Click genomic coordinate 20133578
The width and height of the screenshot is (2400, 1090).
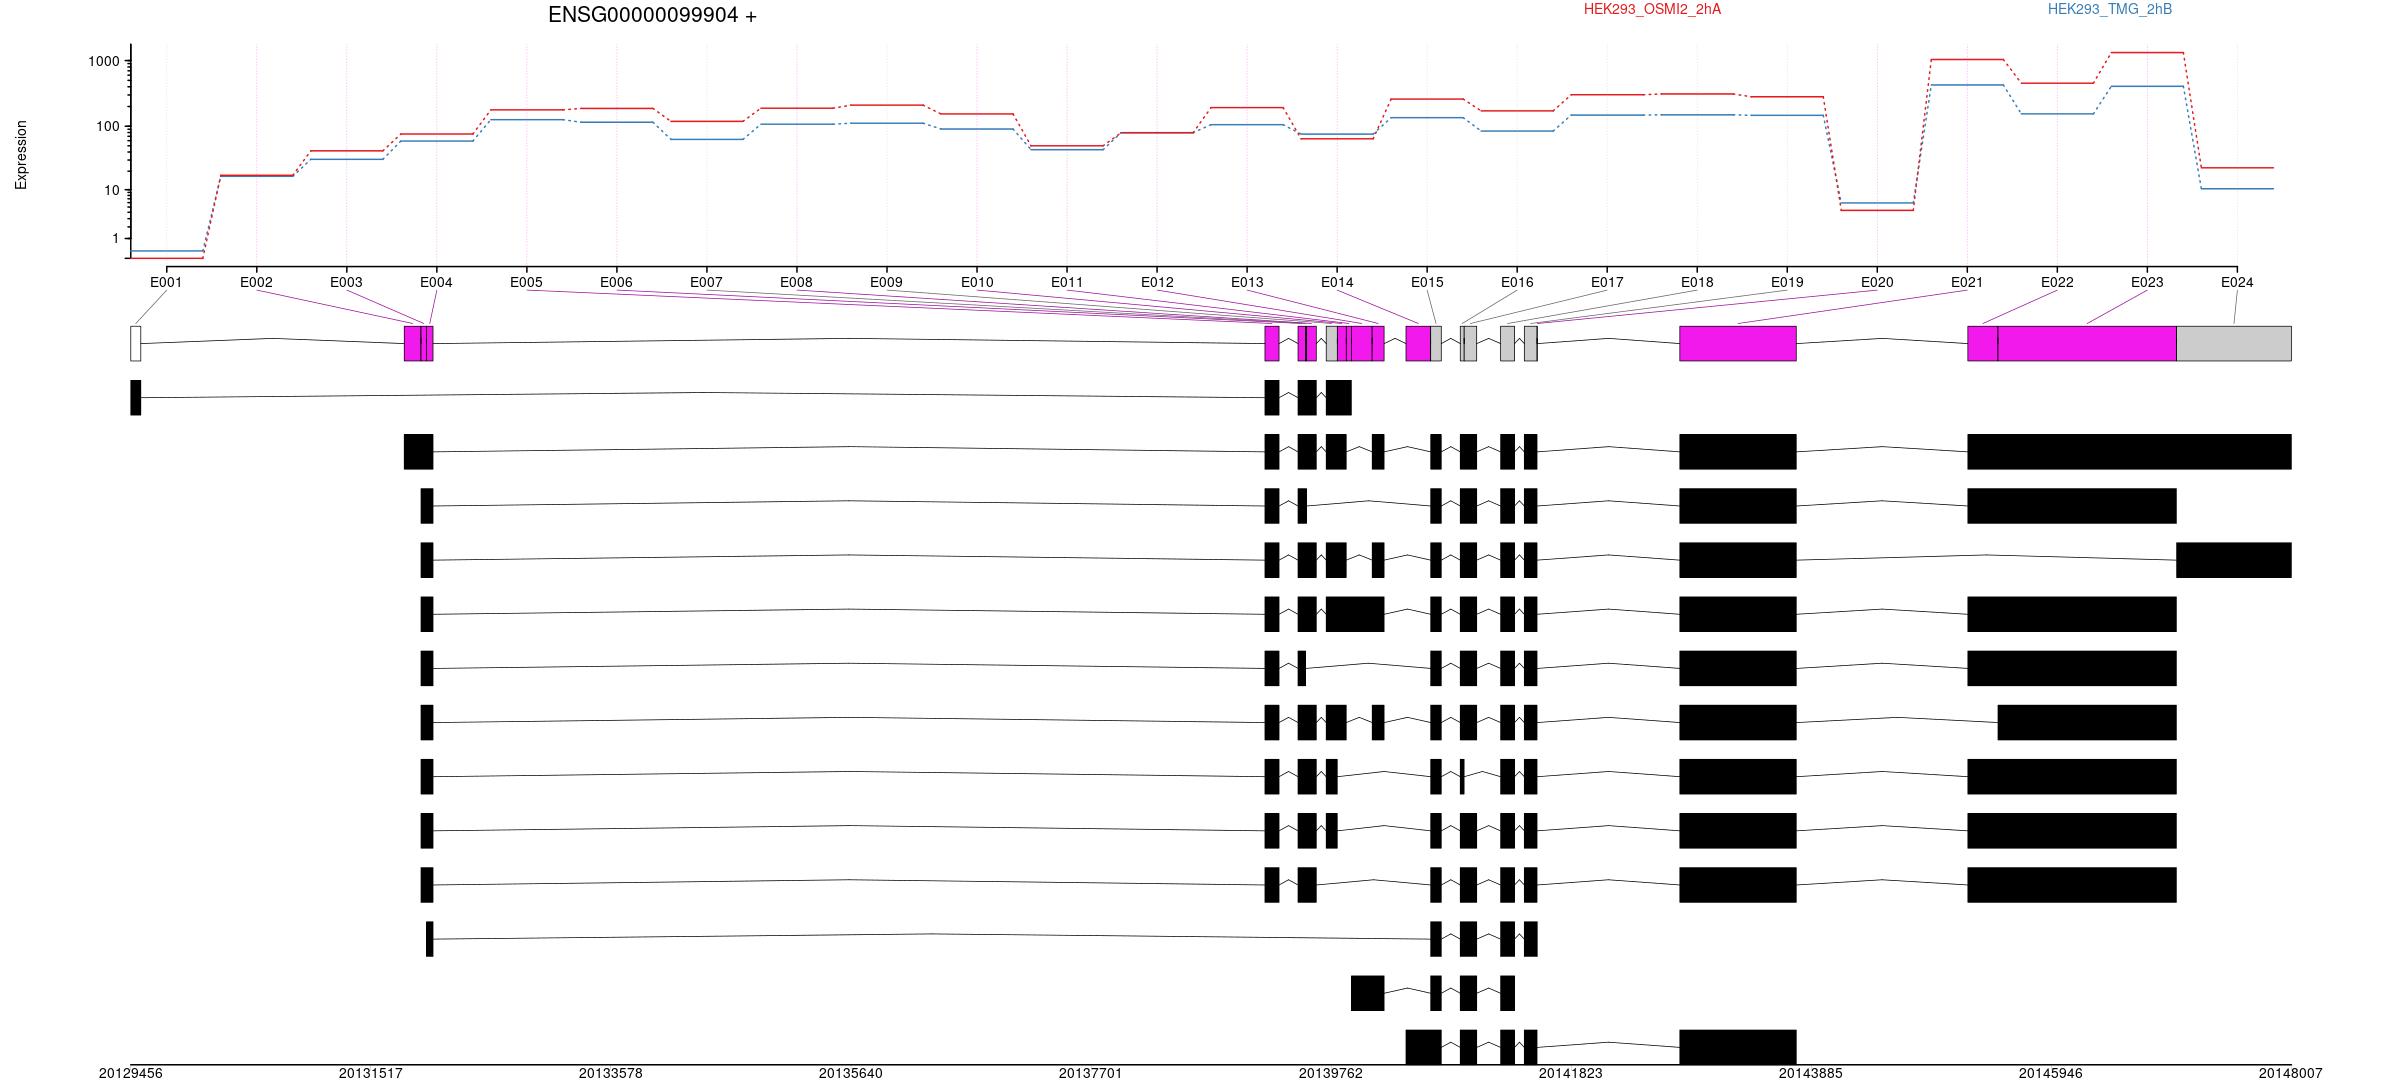(x=611, y=1073)
